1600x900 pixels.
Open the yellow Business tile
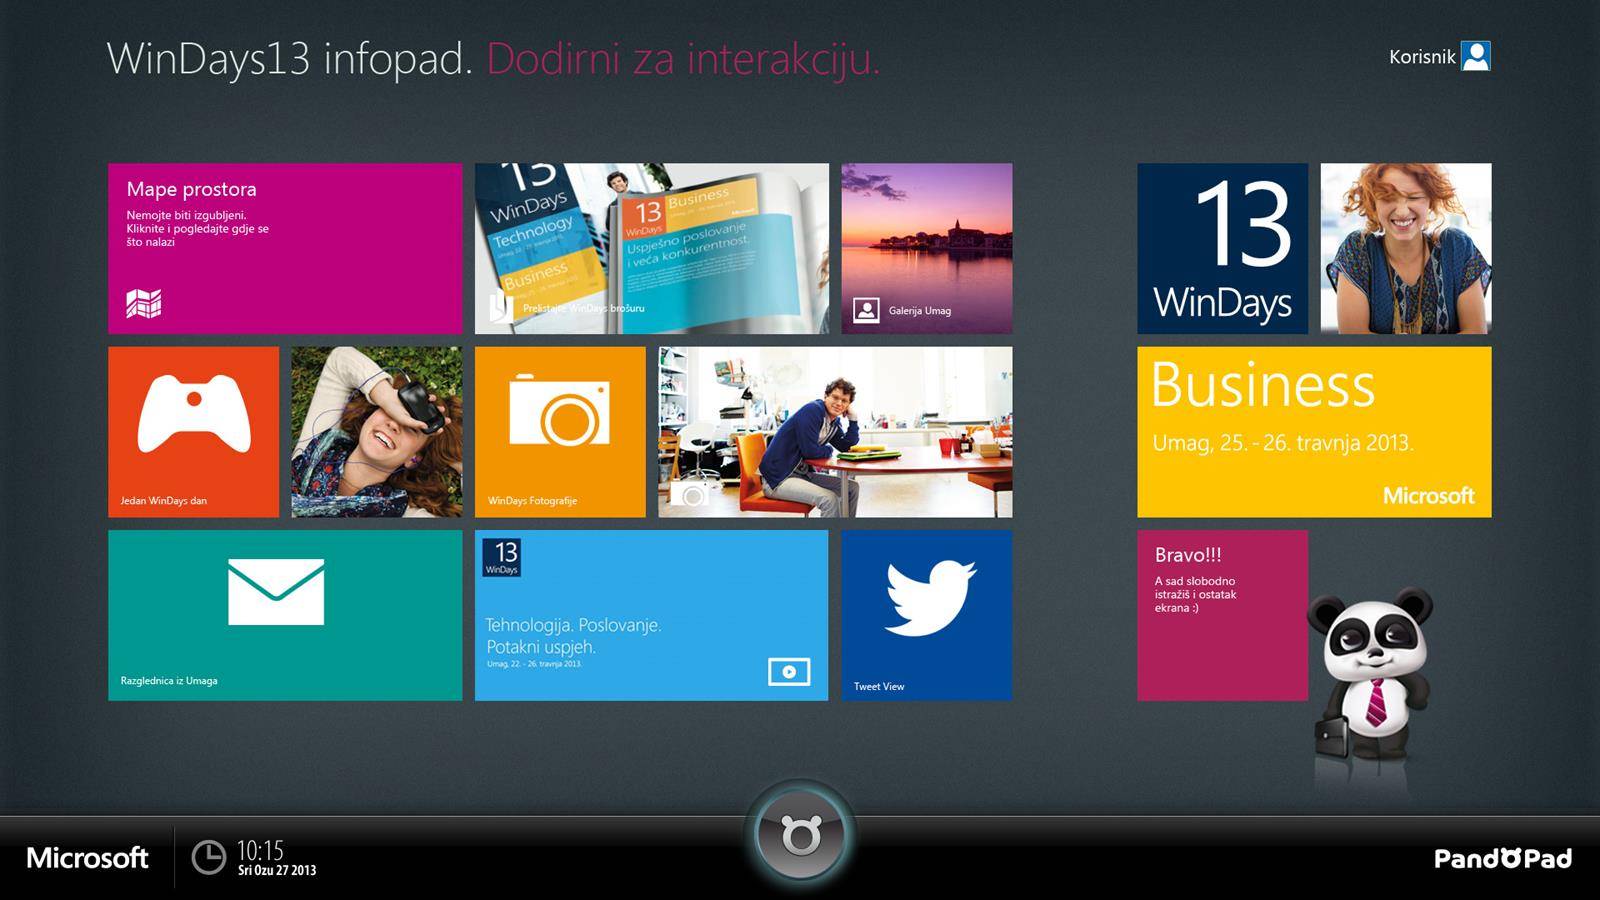pyautogui.click(x=1314, y=432)
